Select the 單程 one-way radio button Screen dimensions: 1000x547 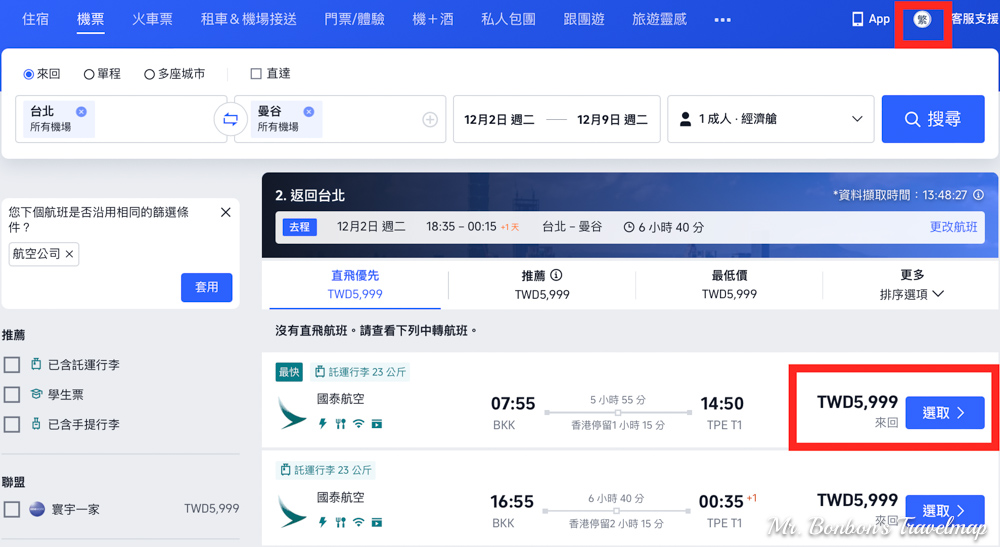tap(89, 74)
